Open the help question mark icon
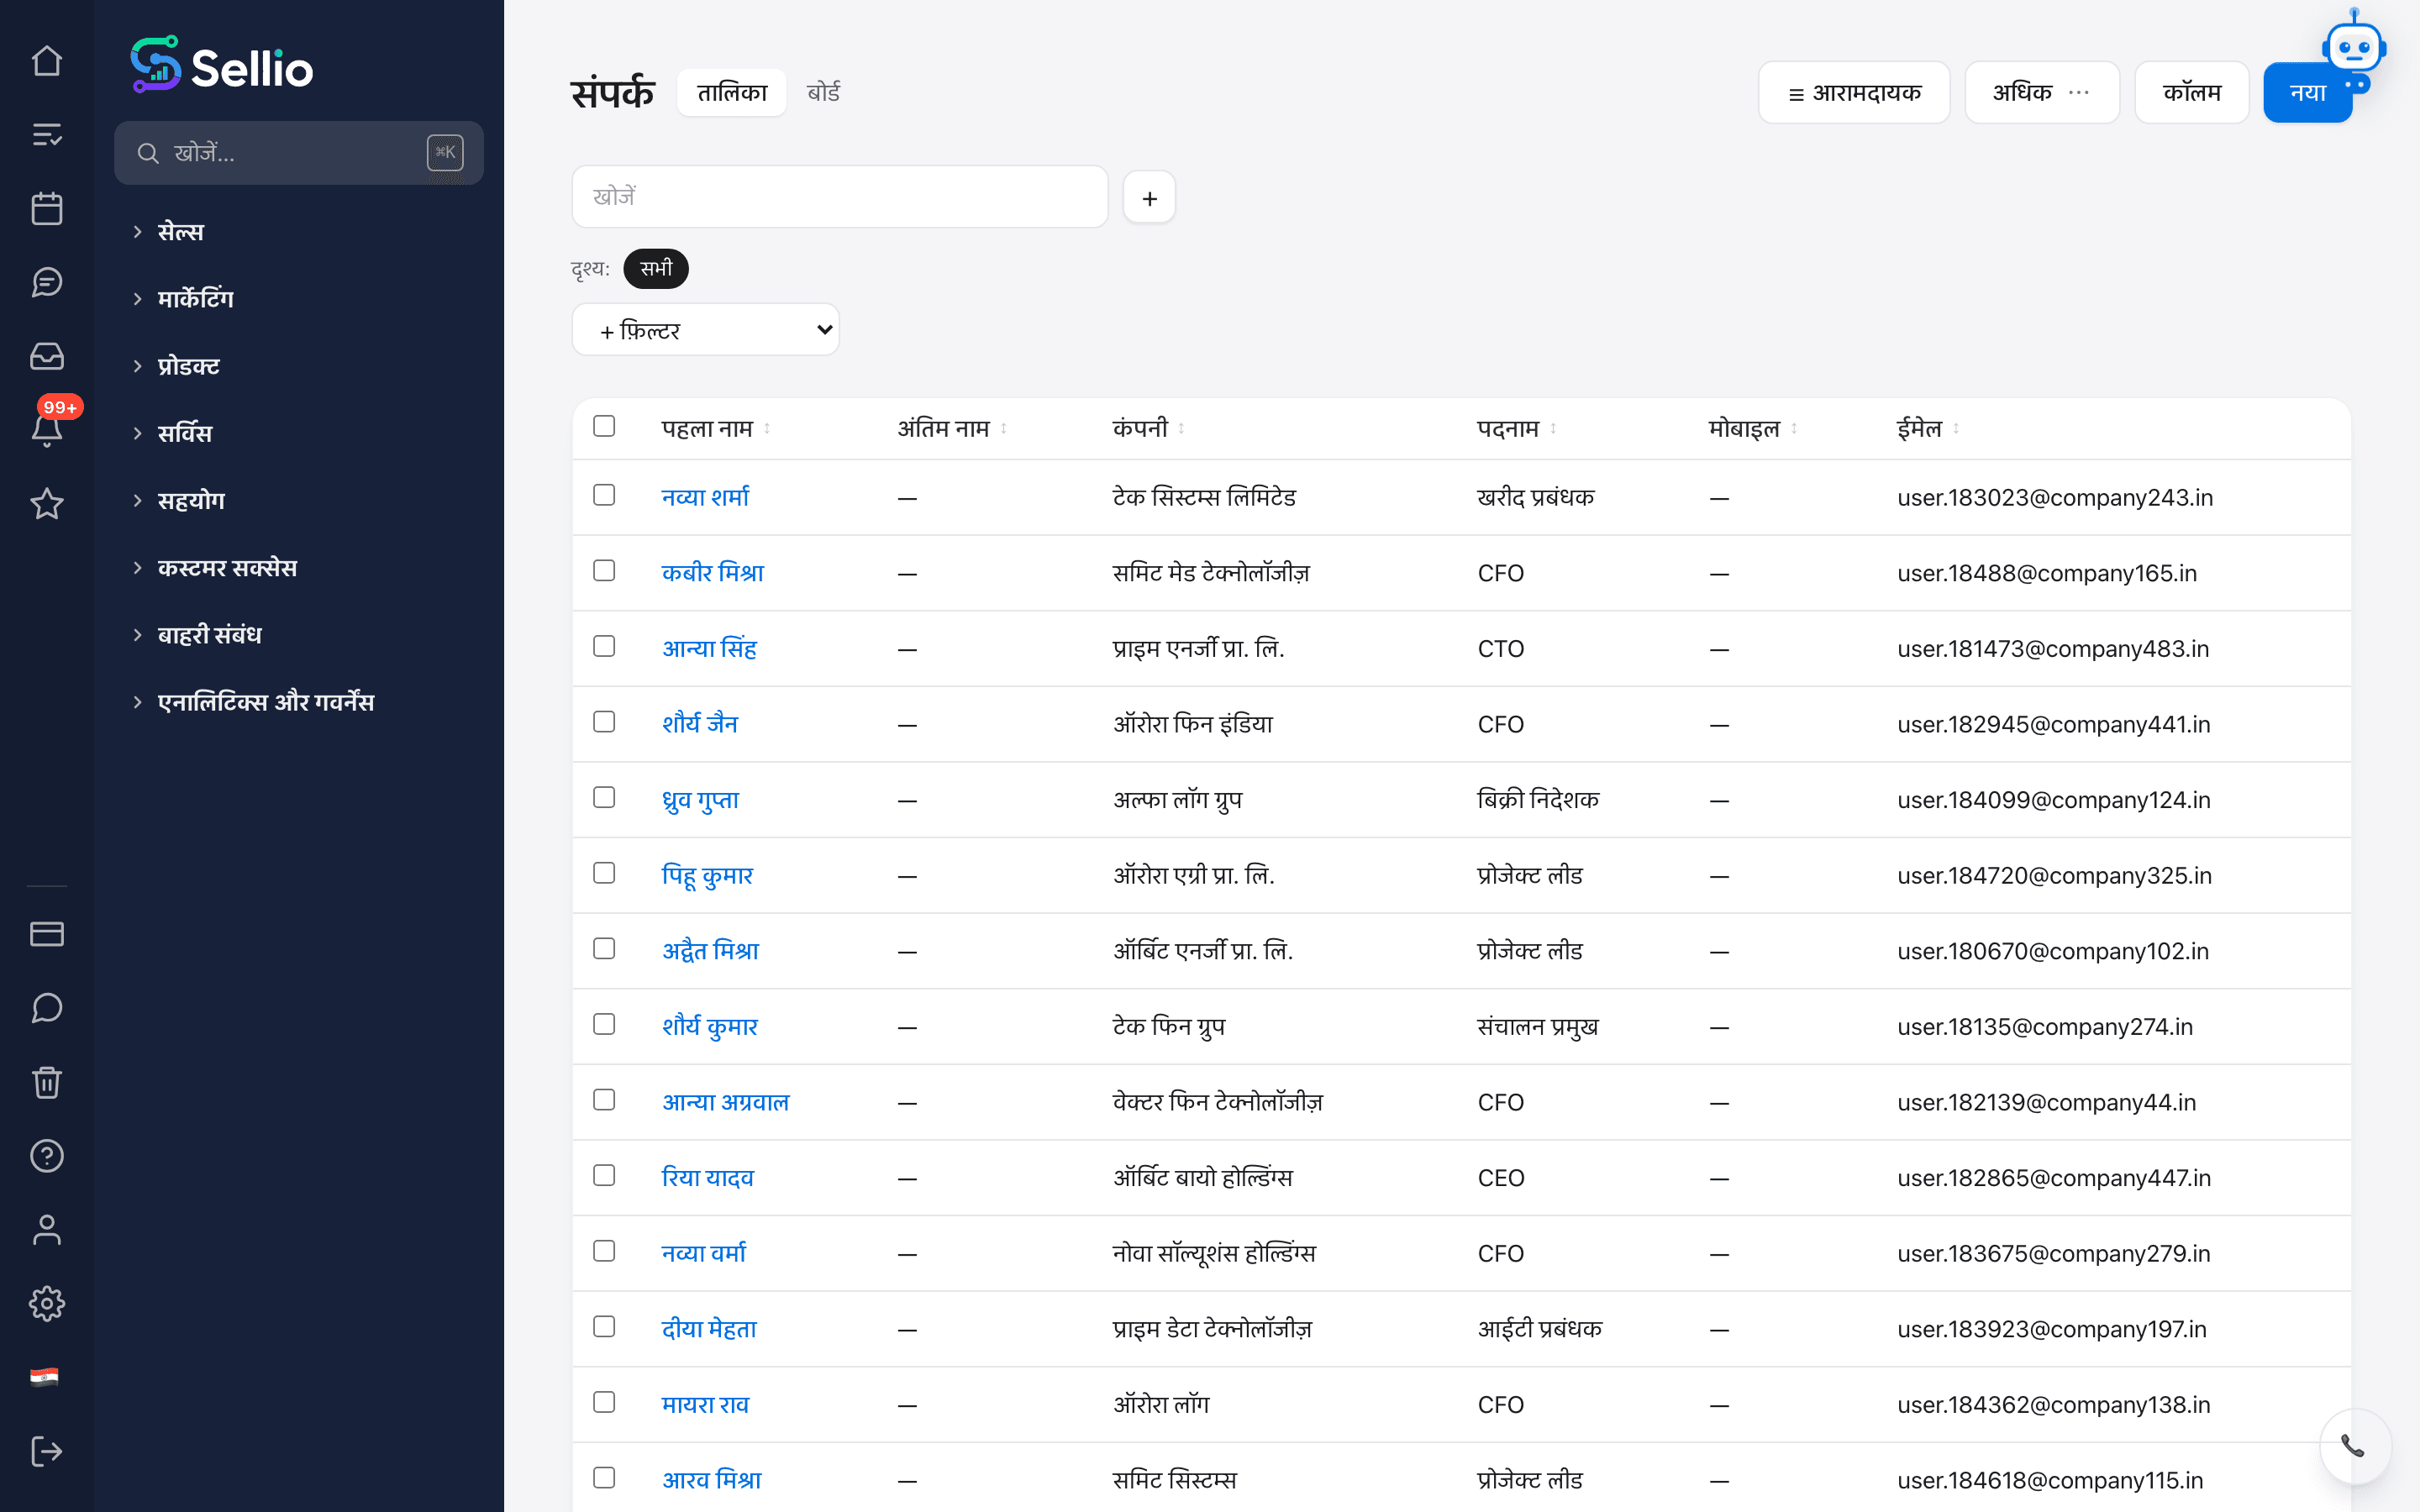Image resolution: width=2420 pixels, height=1512 pixels. coord(47,1156)
